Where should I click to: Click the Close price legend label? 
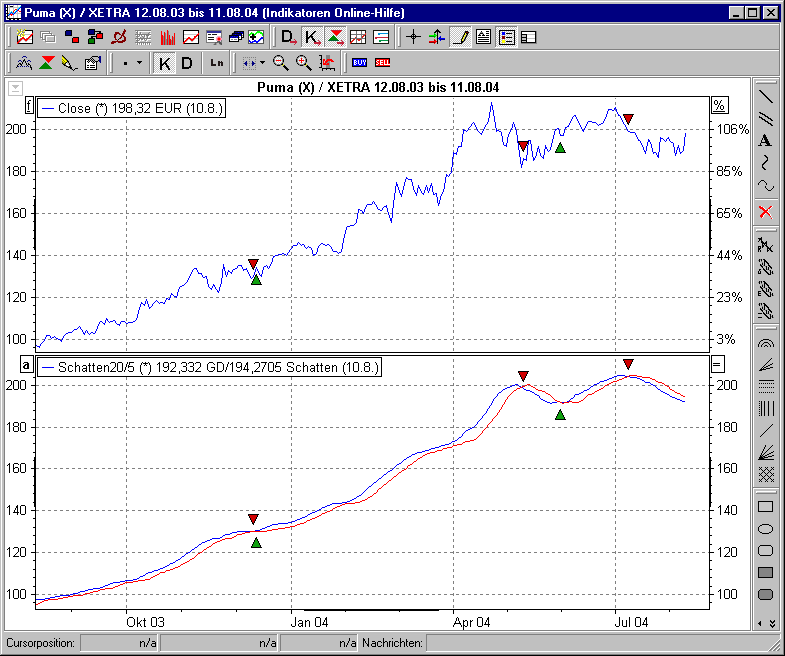pyautogui.click(x=131, y=108)
